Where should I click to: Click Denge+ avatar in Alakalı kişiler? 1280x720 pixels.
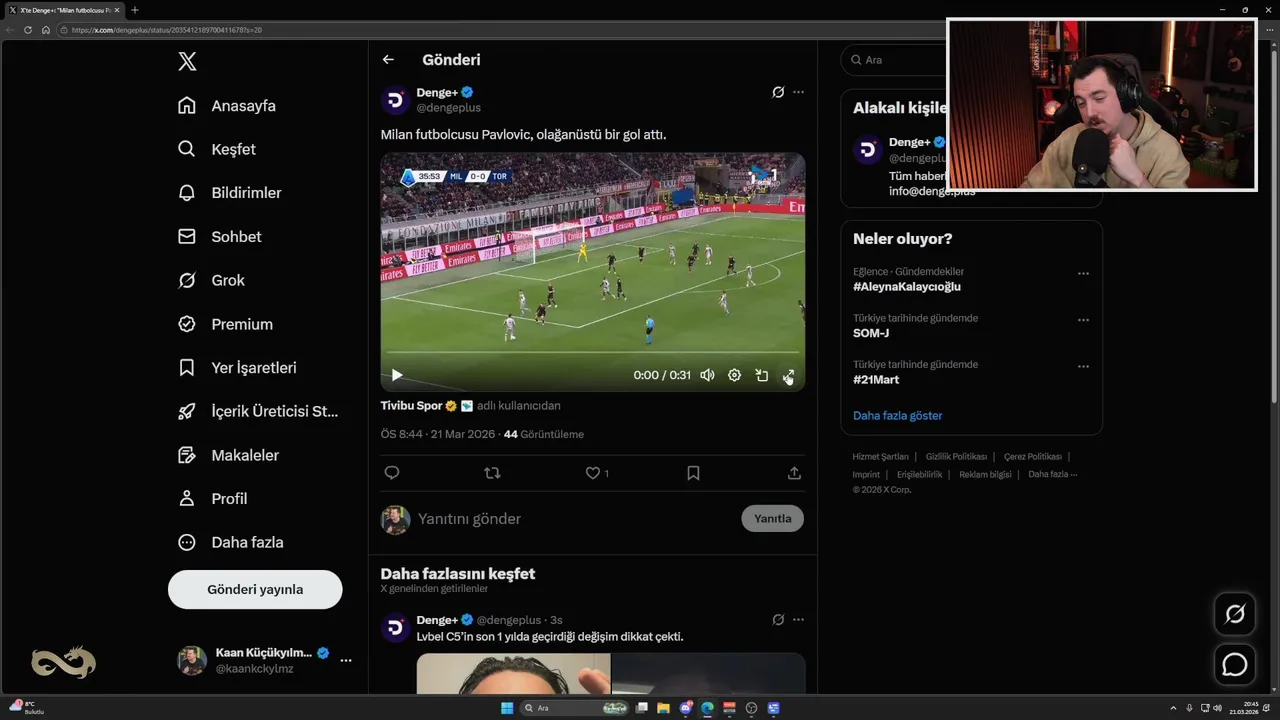pos(867,150)
